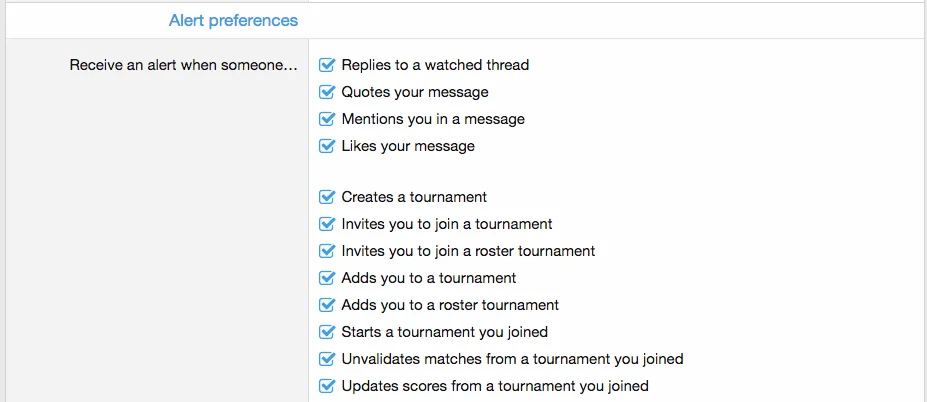The height and width of the screenshot is (402, 927).
Task: Click the 'Likes your message' label text
Action: [x=408, y=146]
